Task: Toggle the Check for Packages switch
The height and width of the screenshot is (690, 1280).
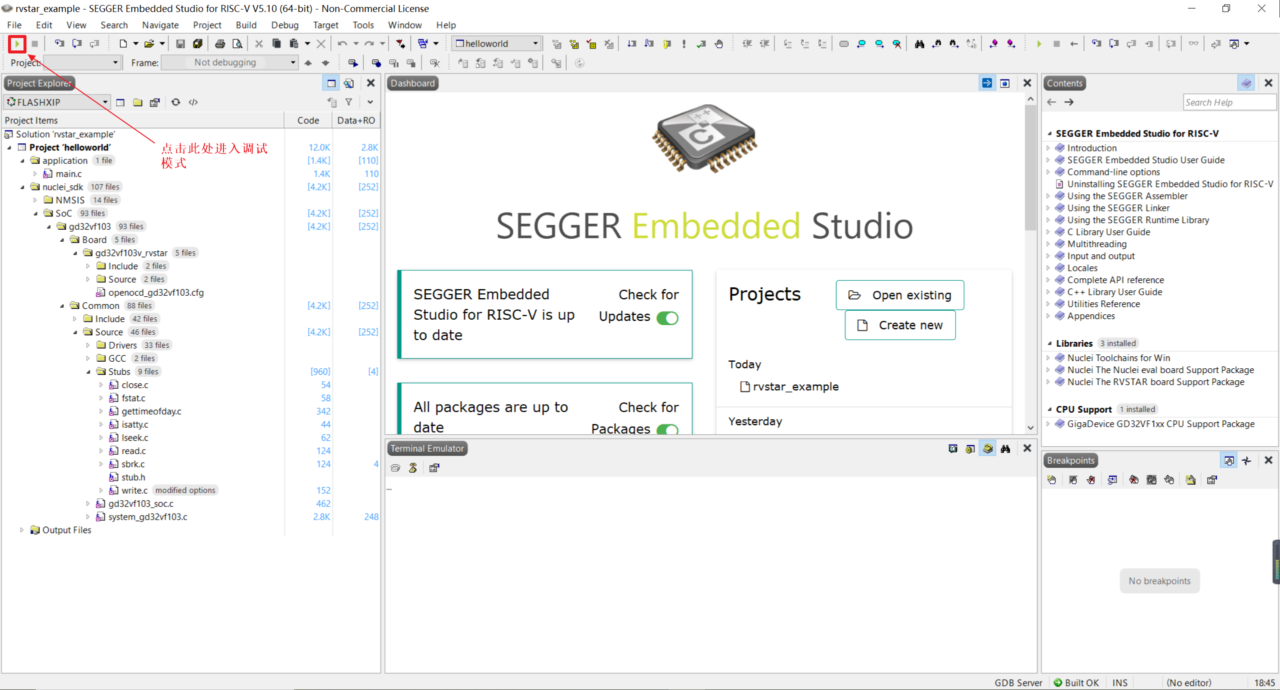Action: [667, 430]
